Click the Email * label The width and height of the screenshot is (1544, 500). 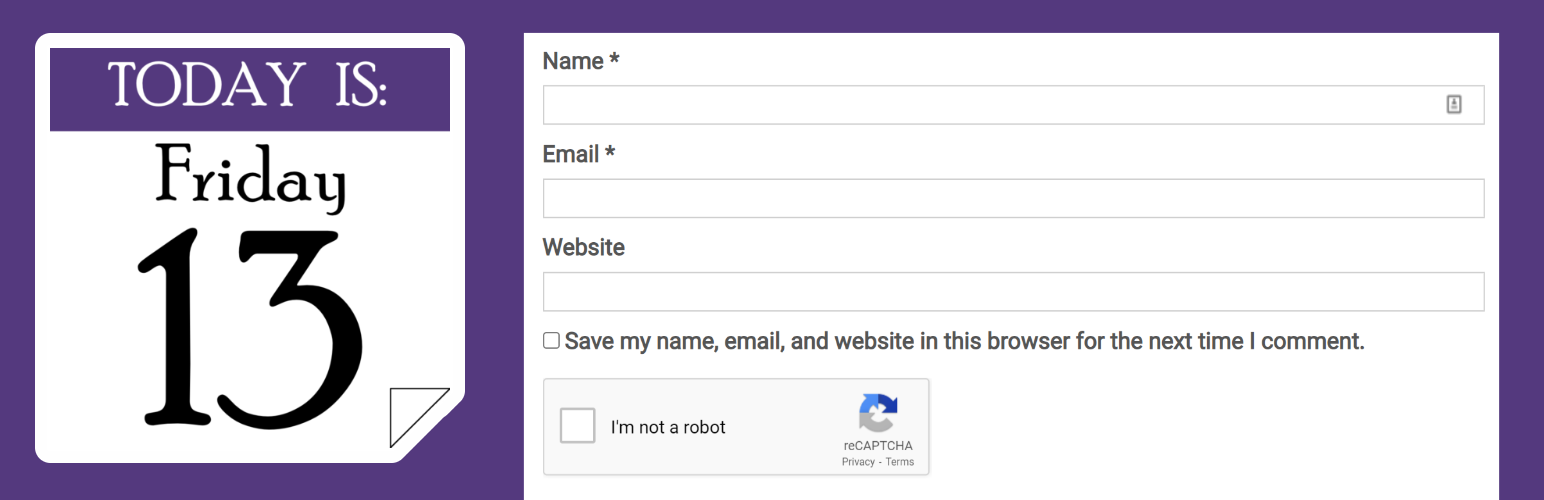[x=578, y=154]
